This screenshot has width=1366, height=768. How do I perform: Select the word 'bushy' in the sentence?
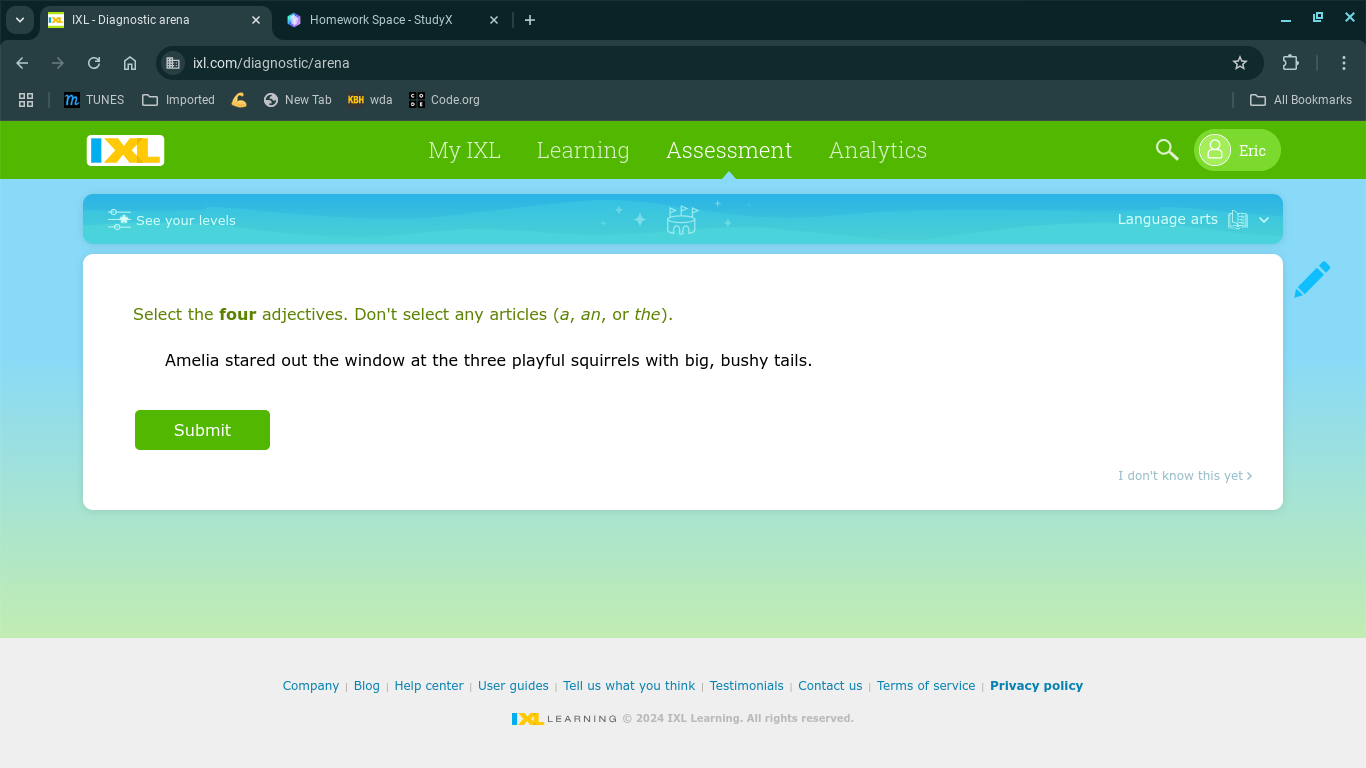pos(745,361)
